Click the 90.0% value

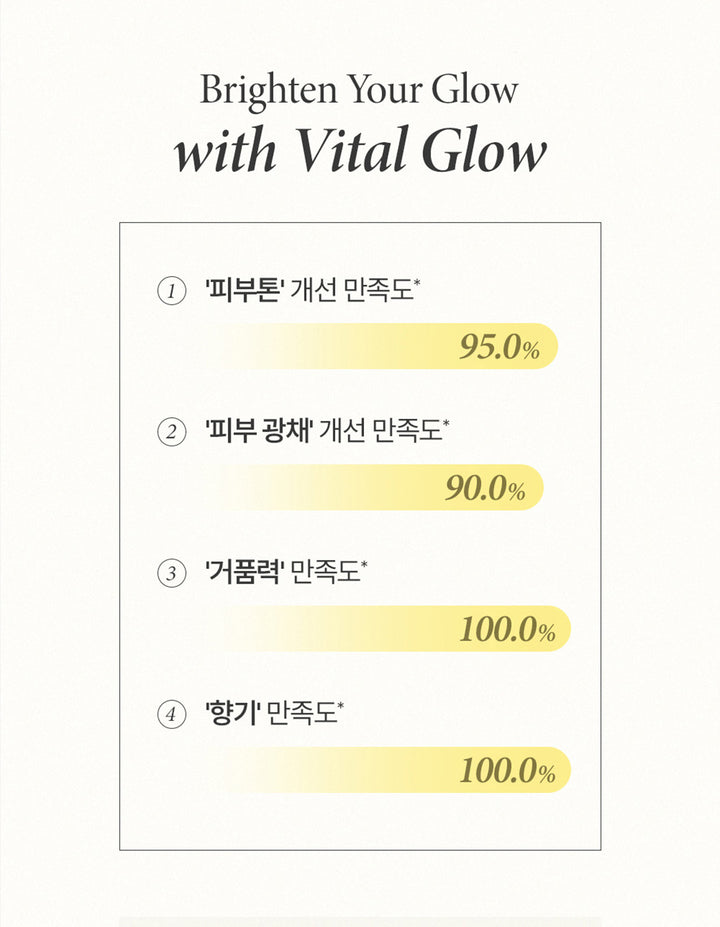[485, 488]
